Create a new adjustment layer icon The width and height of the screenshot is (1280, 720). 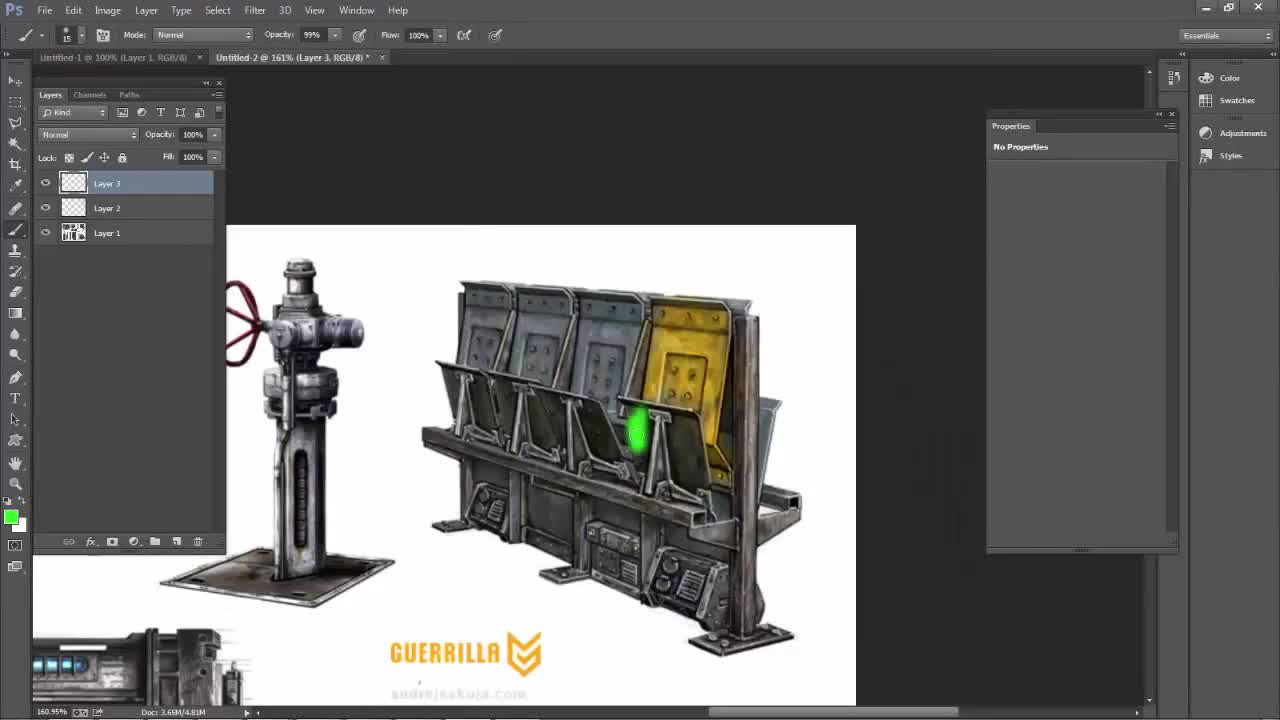133,542
